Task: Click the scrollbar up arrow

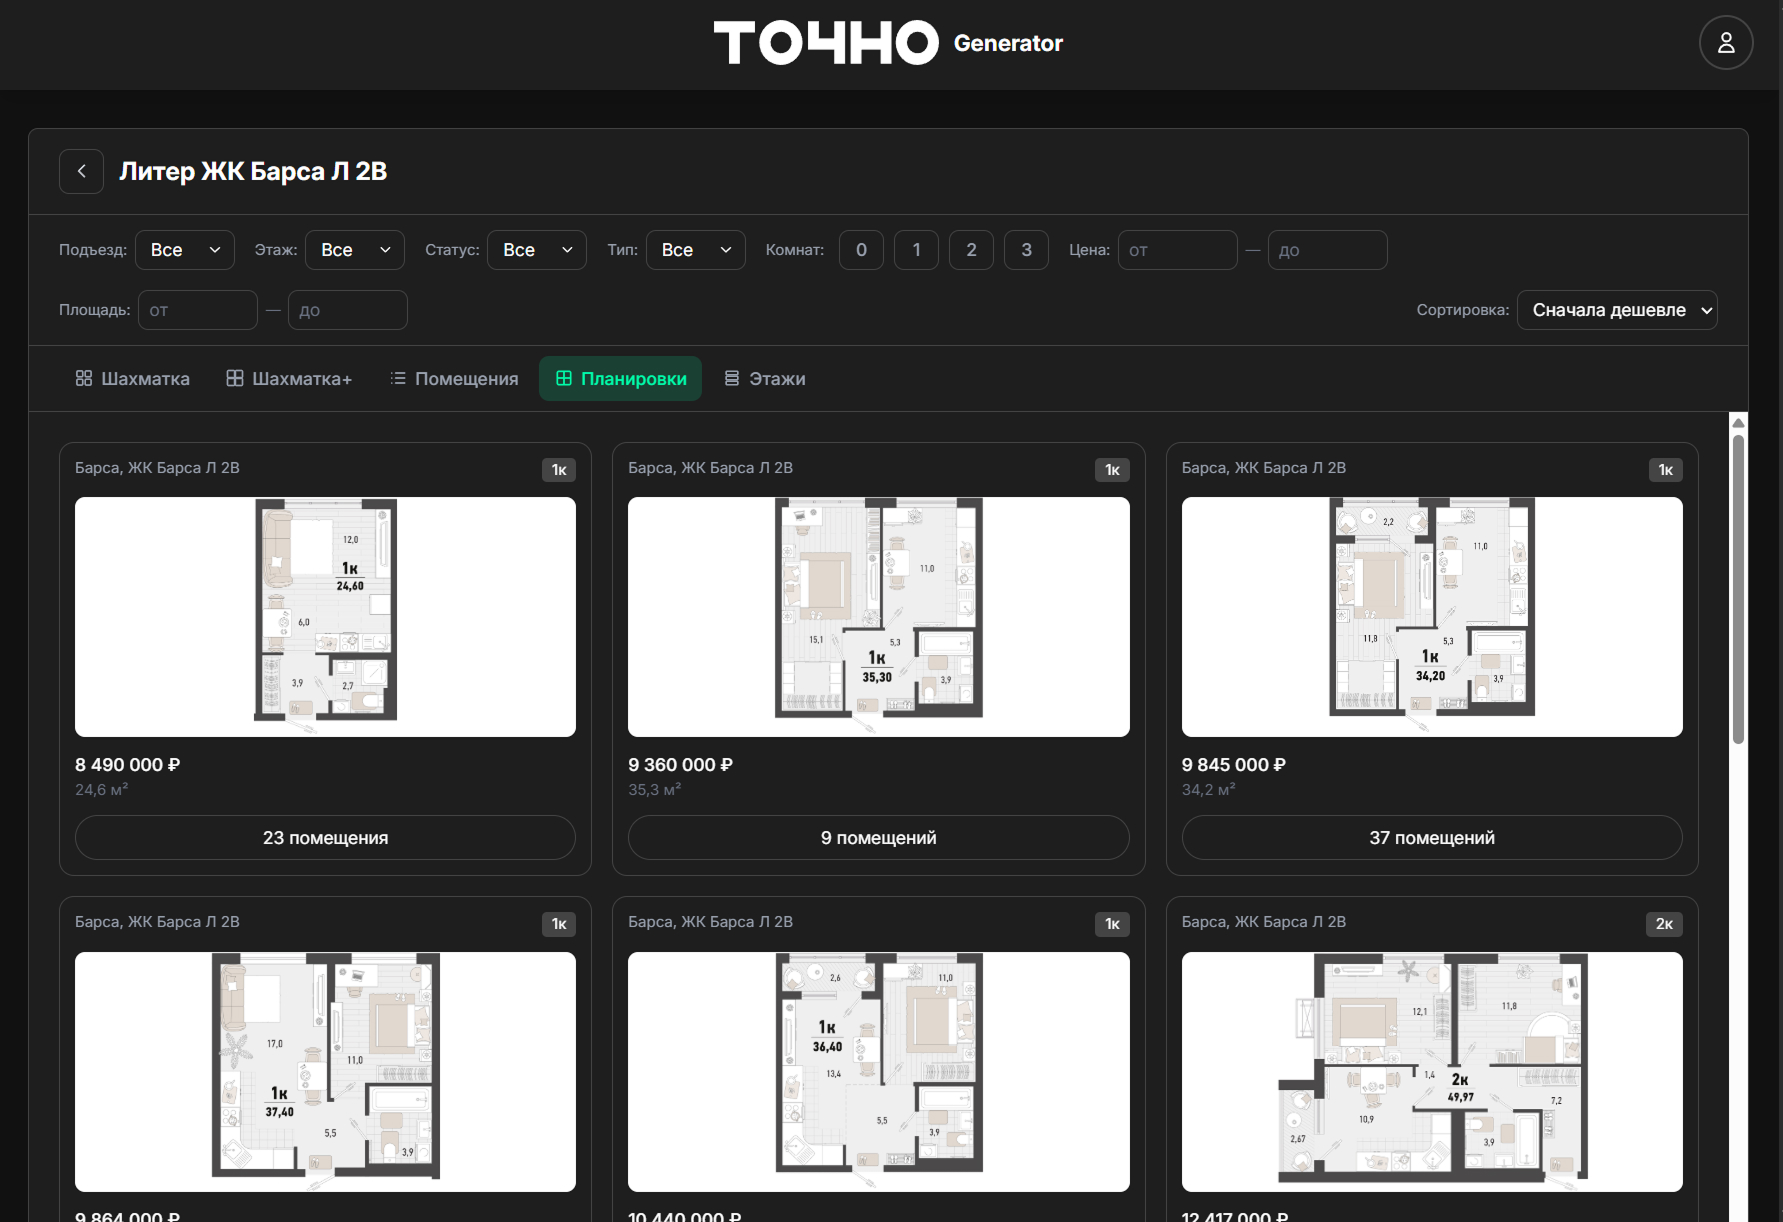Action: 1739,423
